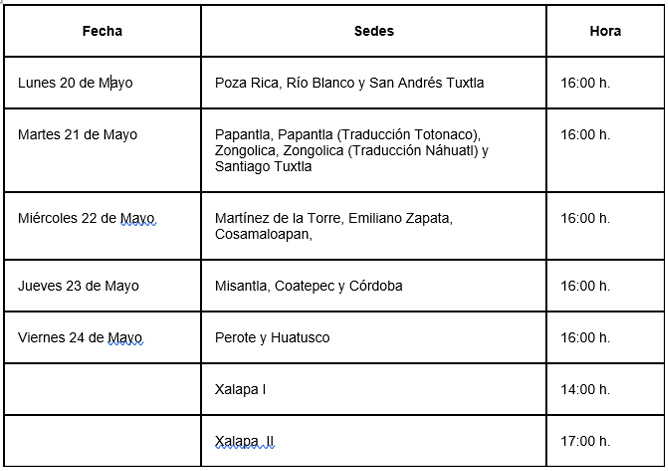Click the 16:00 h. cell in Viernes row
668x471 pixels.
click(x=585, y=338)
